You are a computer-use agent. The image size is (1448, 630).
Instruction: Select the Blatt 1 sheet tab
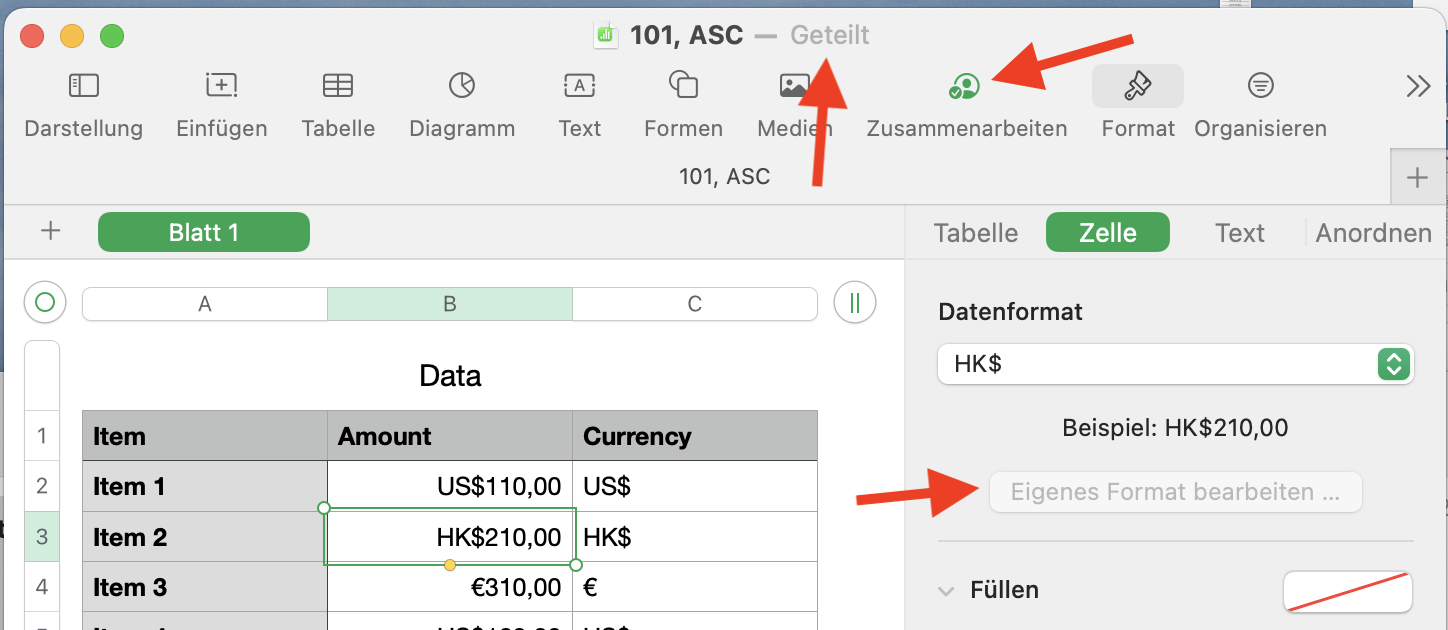(x=204, y=233)
